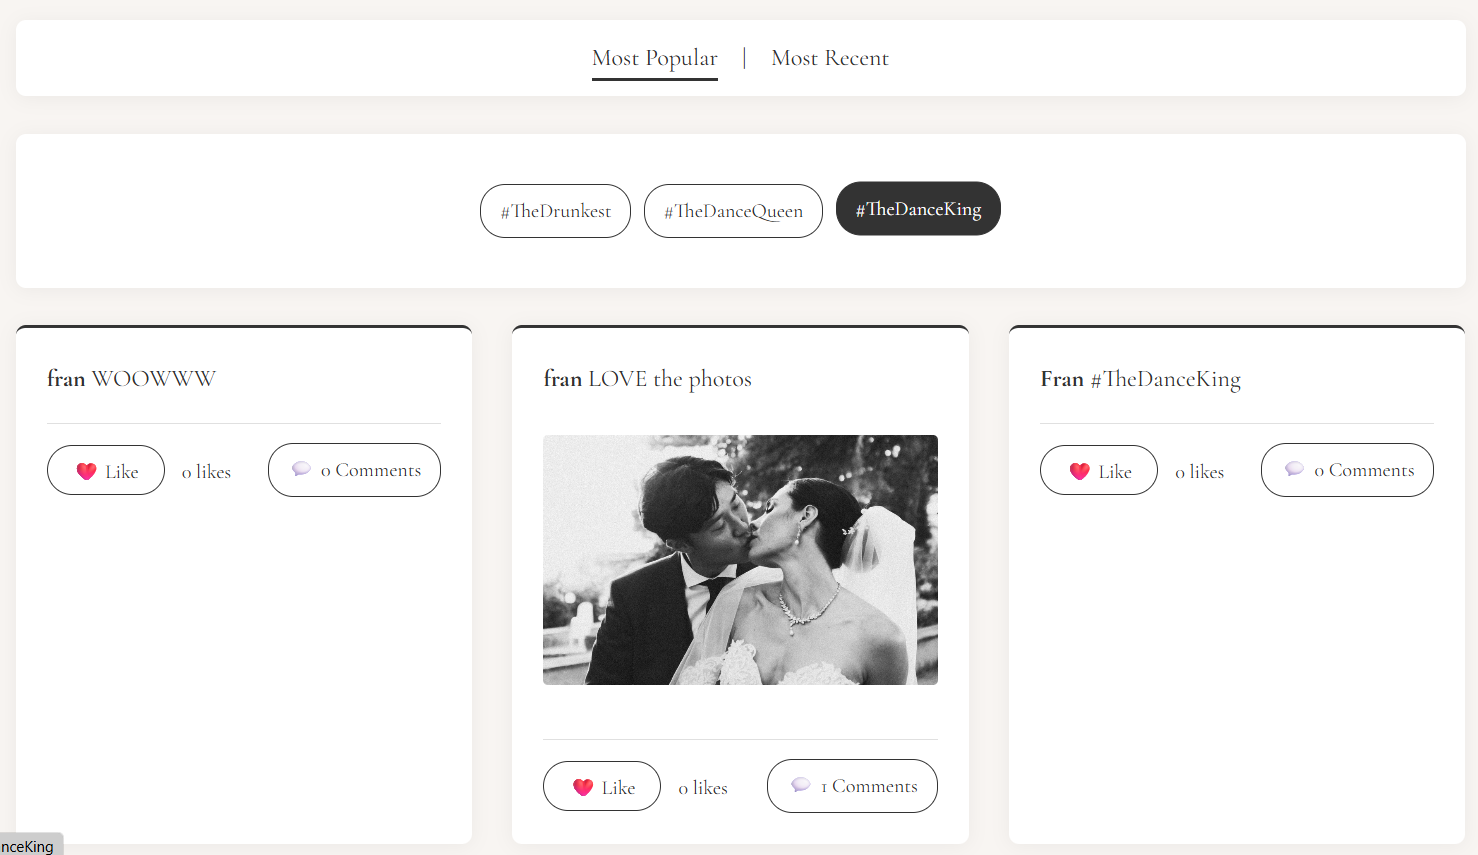This screenshot has width=1478, height=855.
Task: Open comments on the Fran #TheDanceKing post
Action: [1347, 470]
